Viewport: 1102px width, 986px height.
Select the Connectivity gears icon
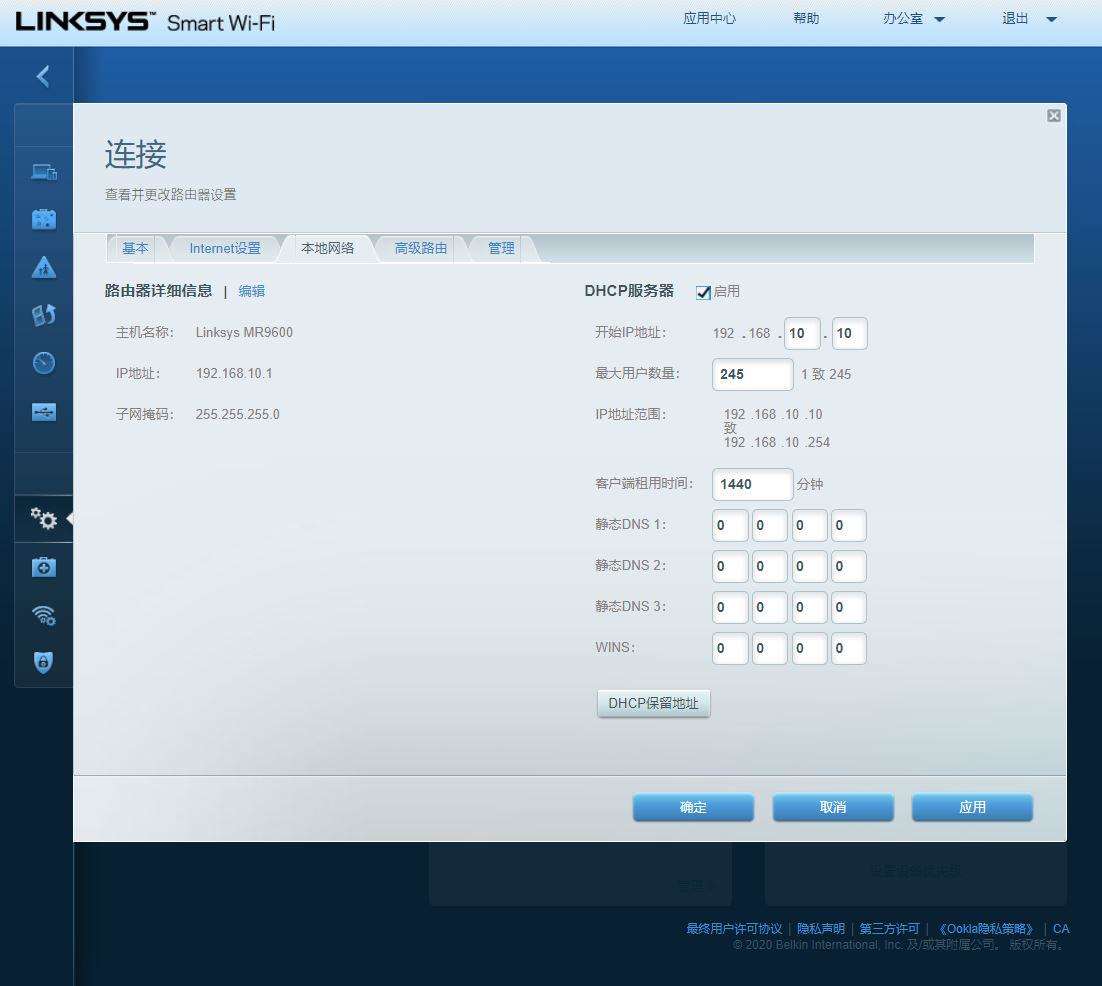pos(44,519)
